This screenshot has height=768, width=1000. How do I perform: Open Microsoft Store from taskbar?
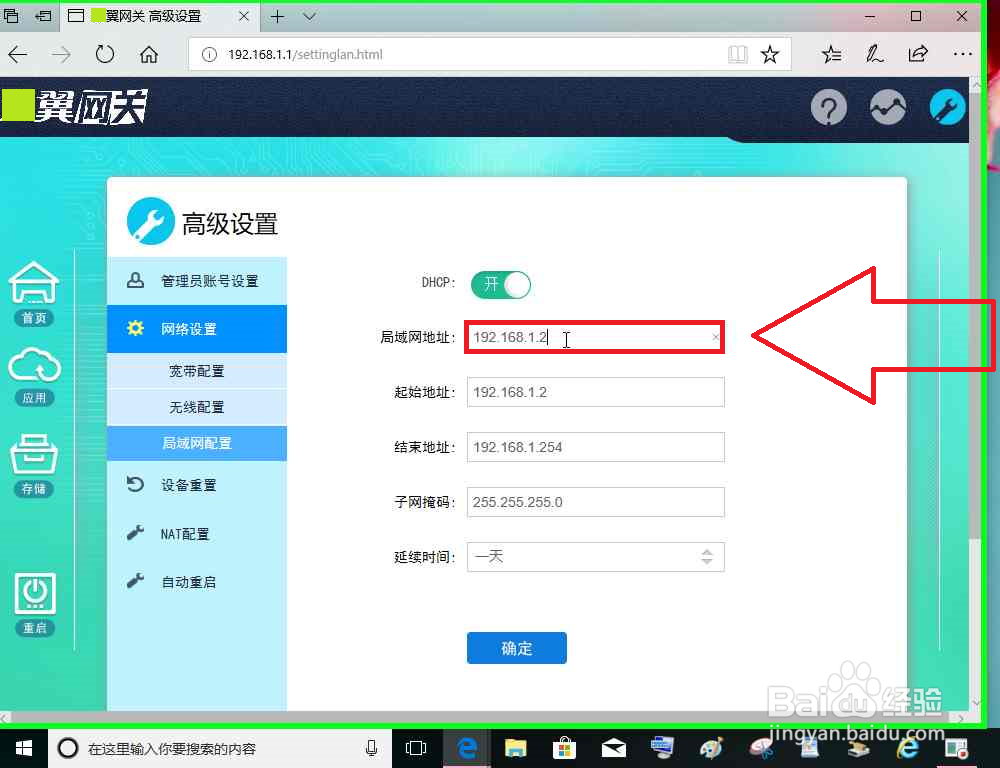(564, 748)
